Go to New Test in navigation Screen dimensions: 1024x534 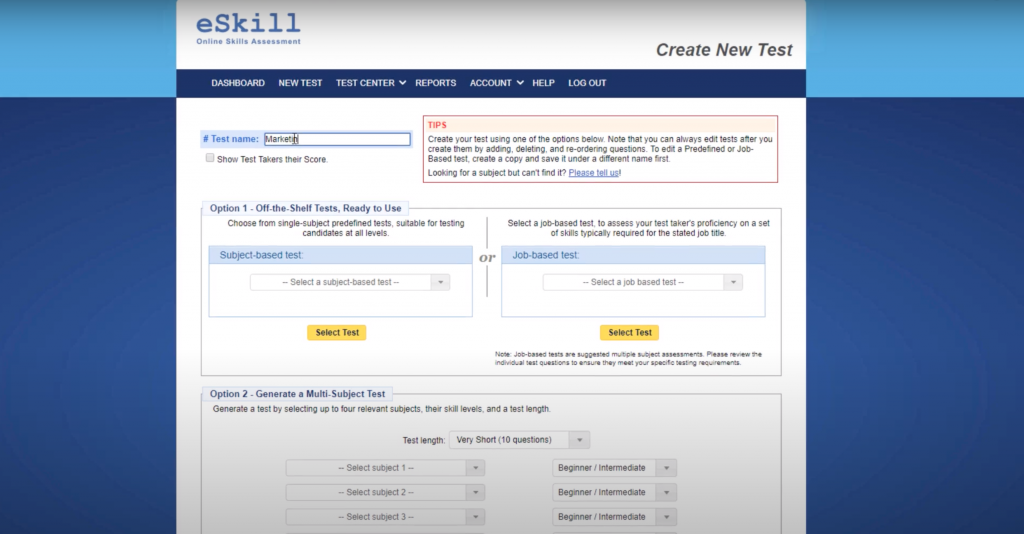pos(300,83)
